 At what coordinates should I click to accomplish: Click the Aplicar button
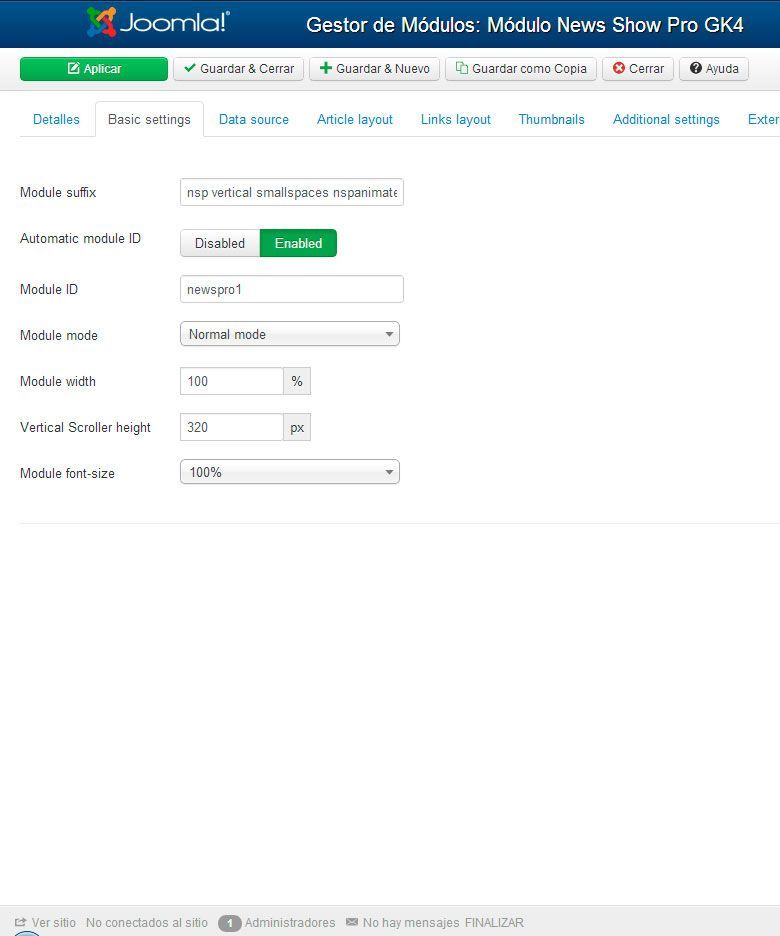94,69
